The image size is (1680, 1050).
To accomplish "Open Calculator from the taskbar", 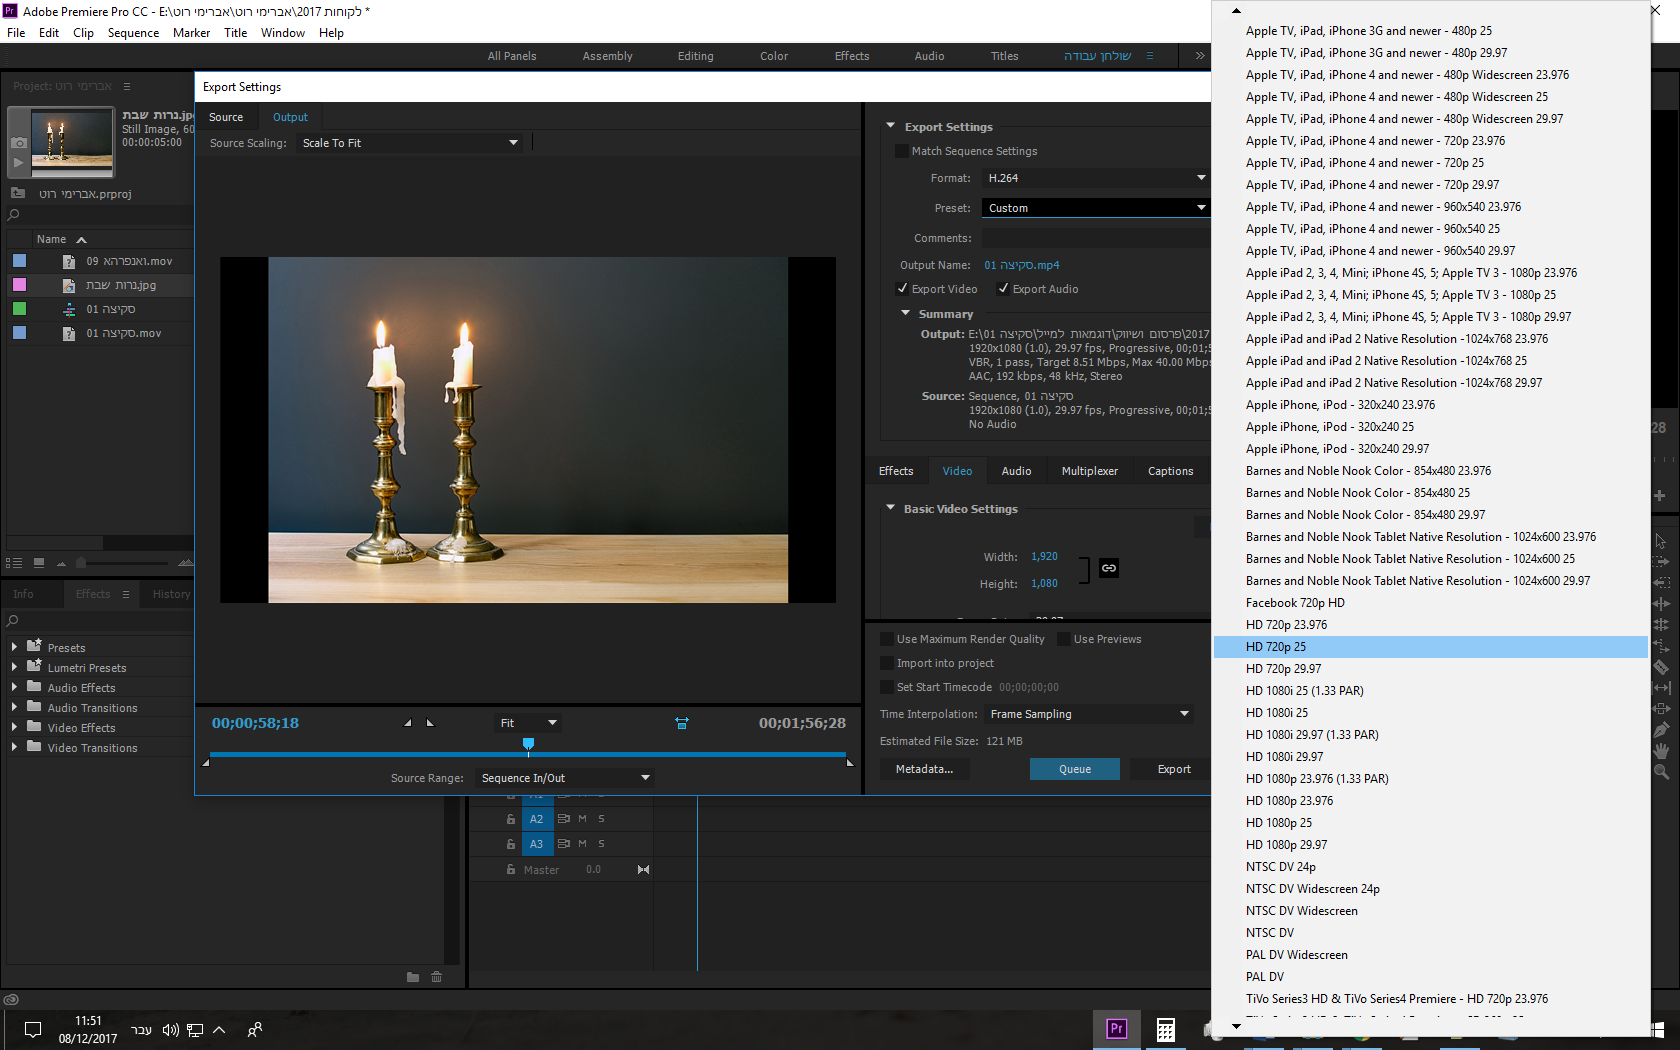I will tap(1165, 1029).
